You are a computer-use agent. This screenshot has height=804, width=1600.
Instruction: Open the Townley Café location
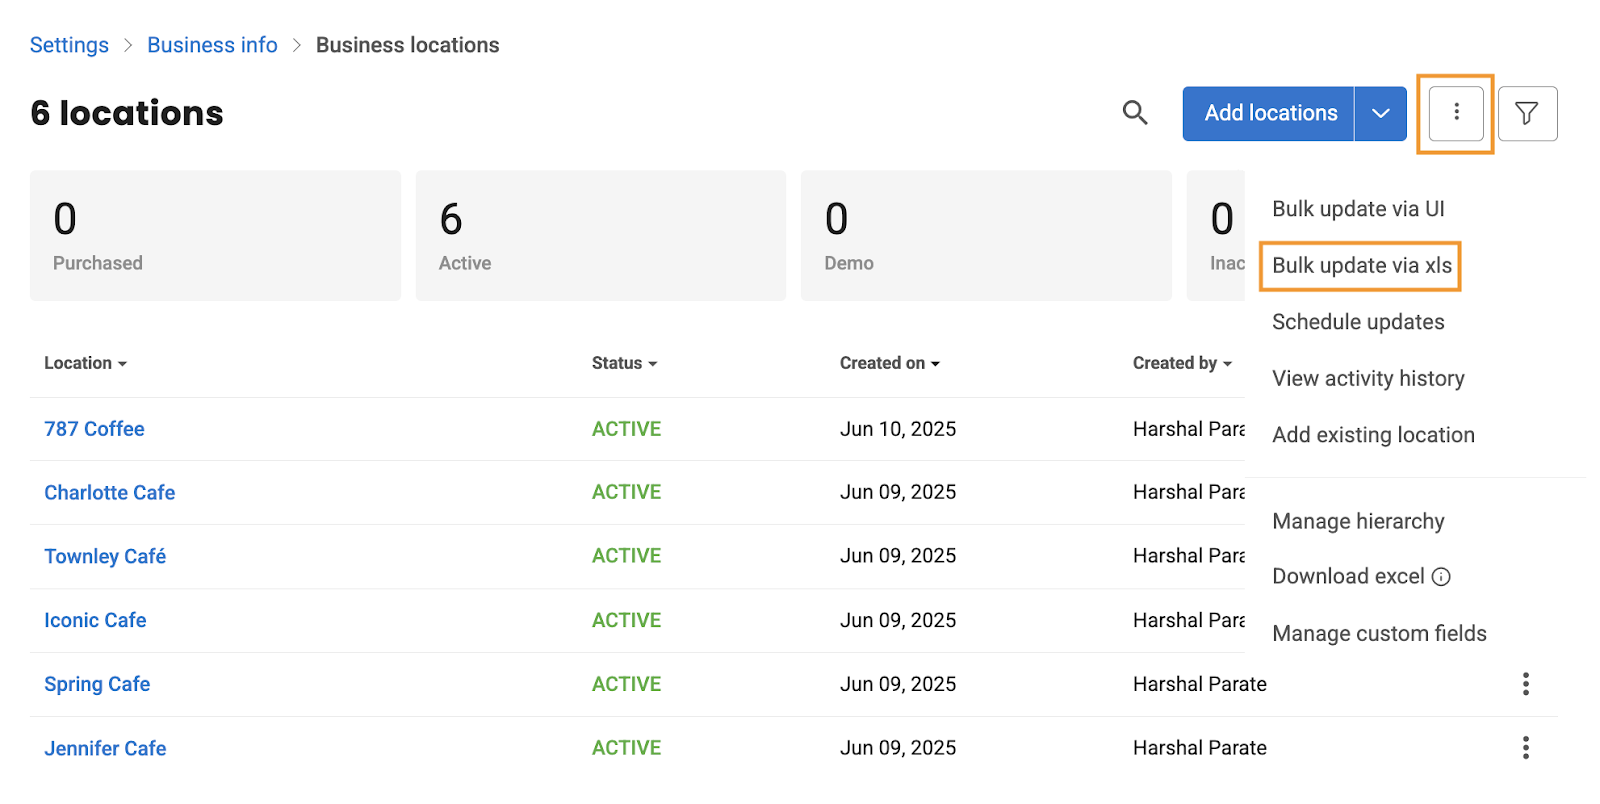coord(105,557)
